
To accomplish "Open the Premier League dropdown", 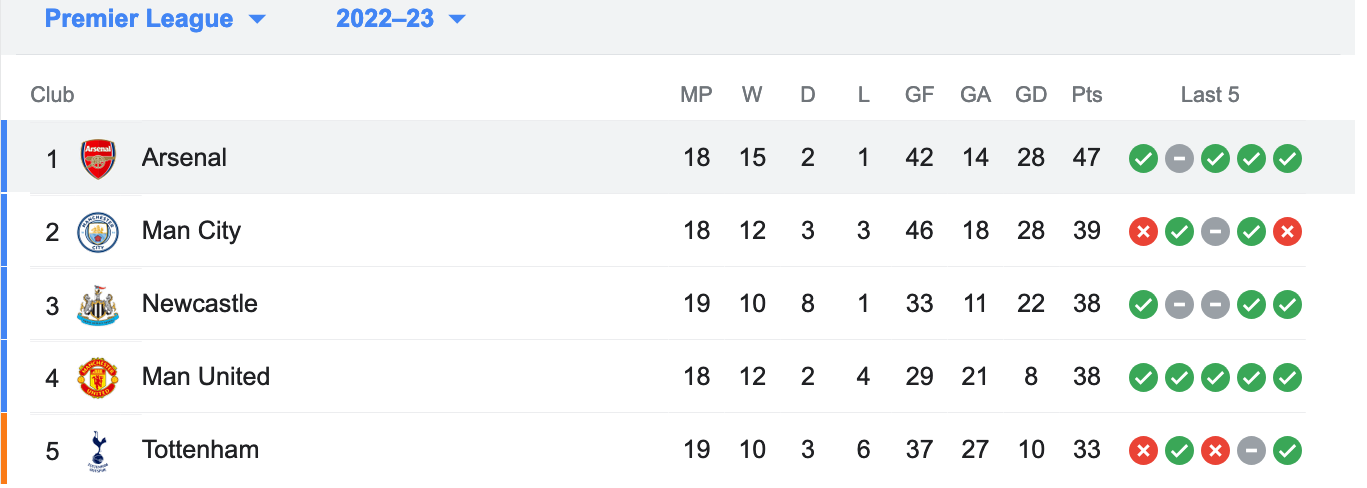I will (155, 18).
